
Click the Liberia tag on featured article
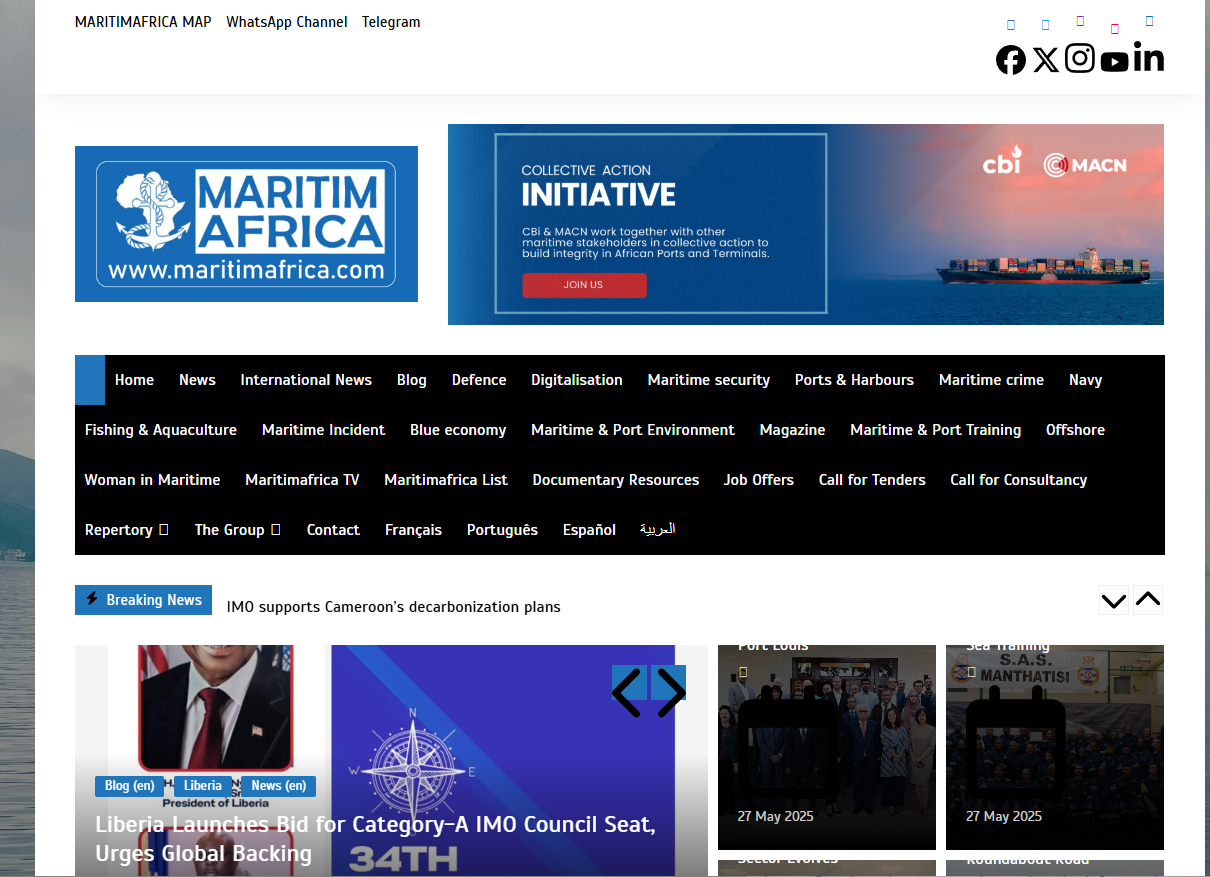pyautogui.click(x=203, y=786)
